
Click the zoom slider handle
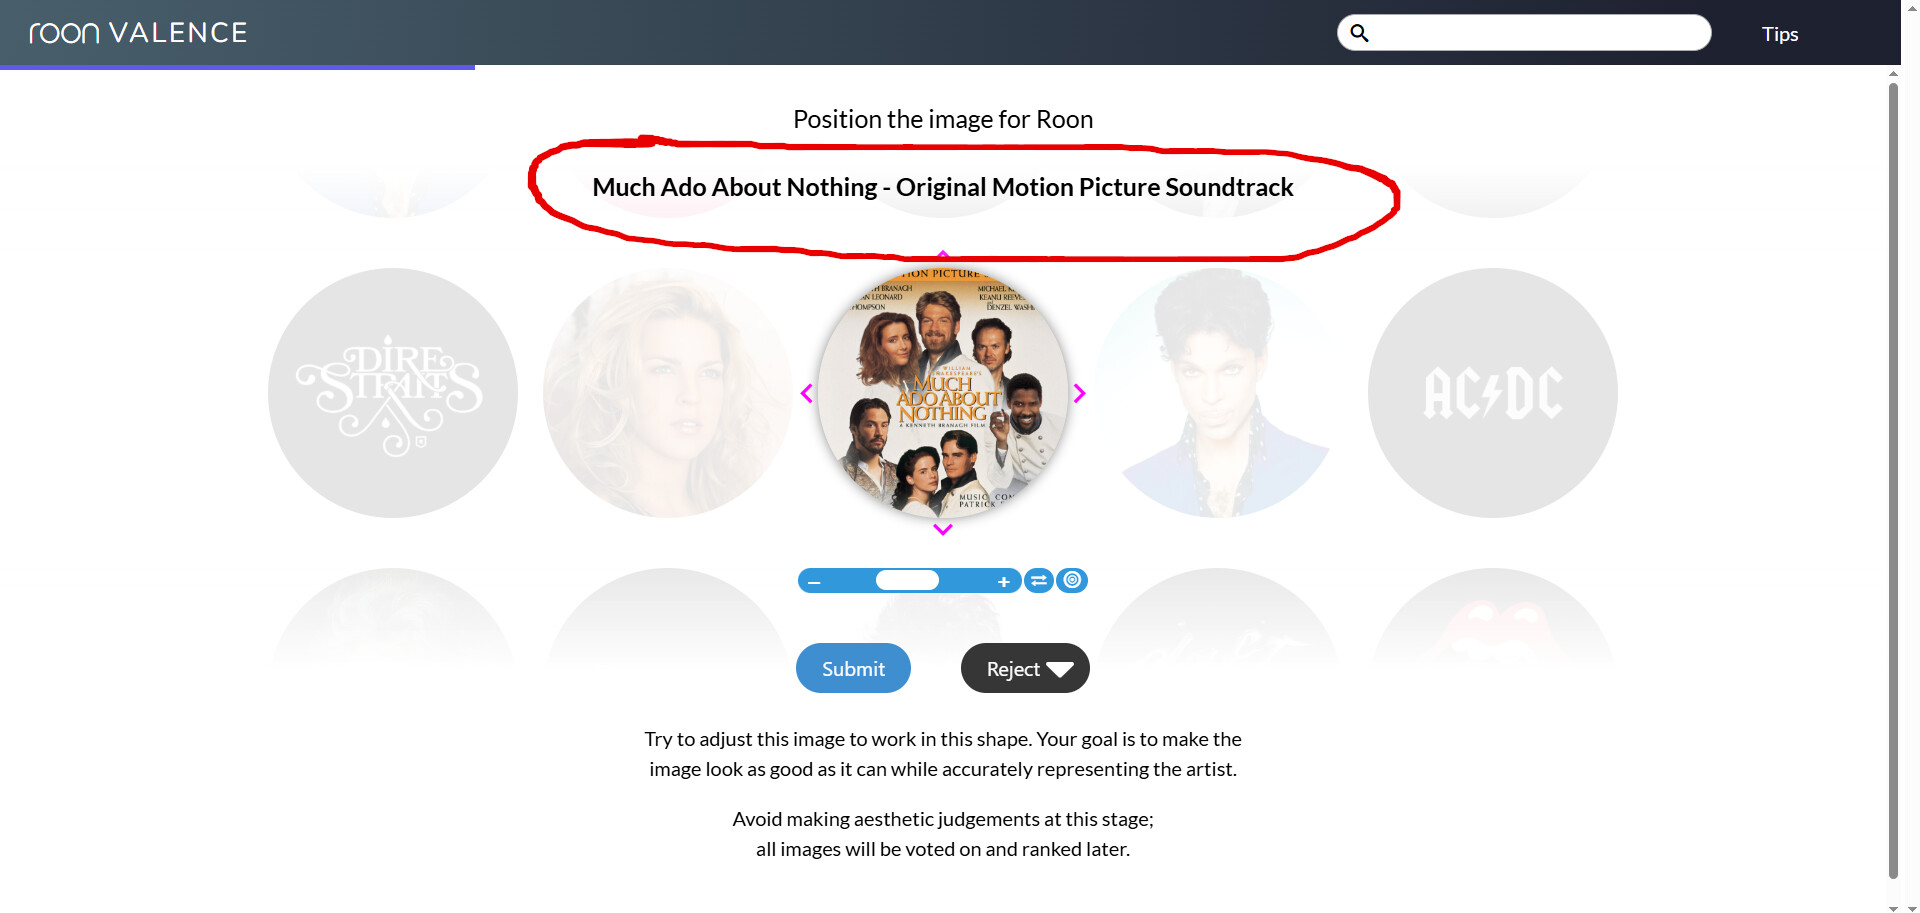click(907, 580)
